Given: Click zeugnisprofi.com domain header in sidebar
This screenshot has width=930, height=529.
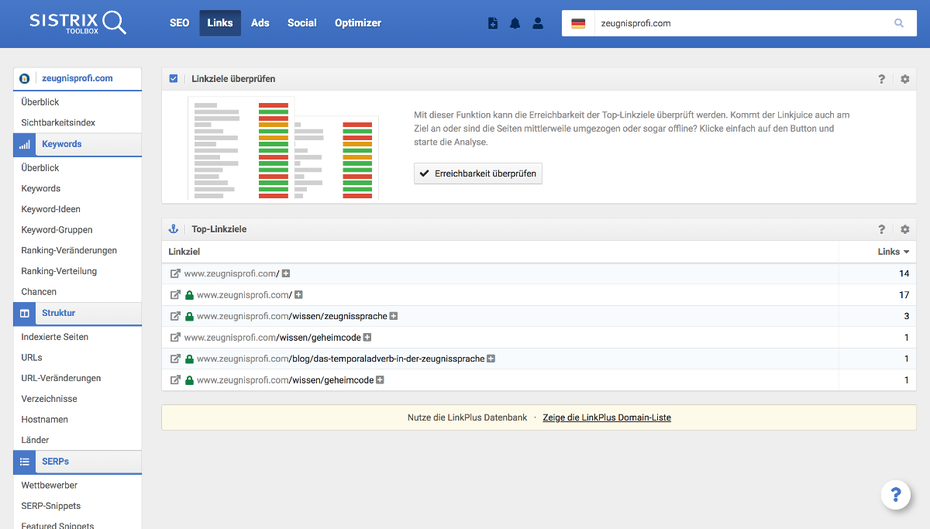Looking at the screenshot, I should (x=77, y=78).
